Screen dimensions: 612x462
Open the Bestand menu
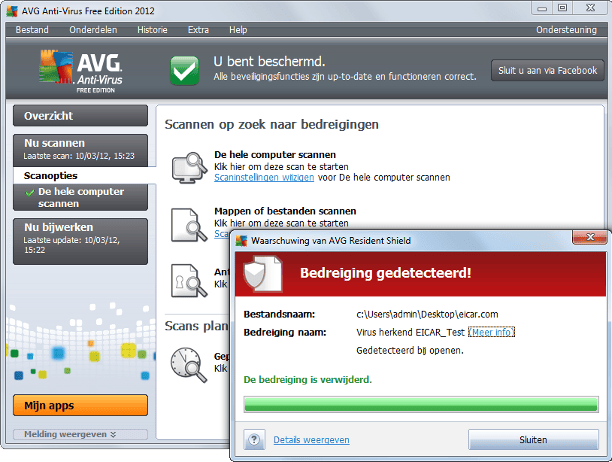pyautogui.click(x=32, y=30)
